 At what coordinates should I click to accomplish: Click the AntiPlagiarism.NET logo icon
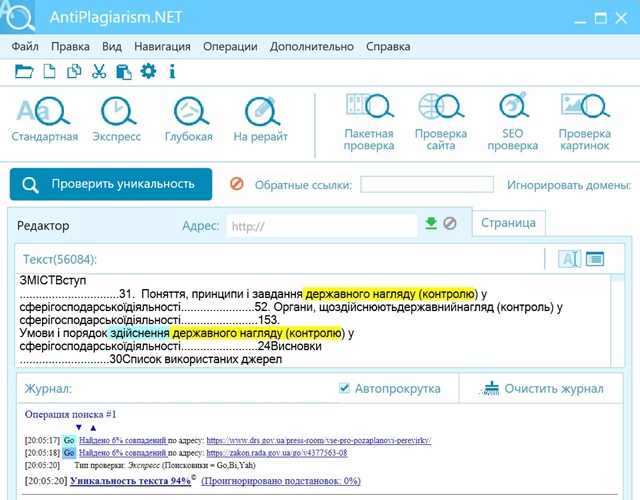18,17
